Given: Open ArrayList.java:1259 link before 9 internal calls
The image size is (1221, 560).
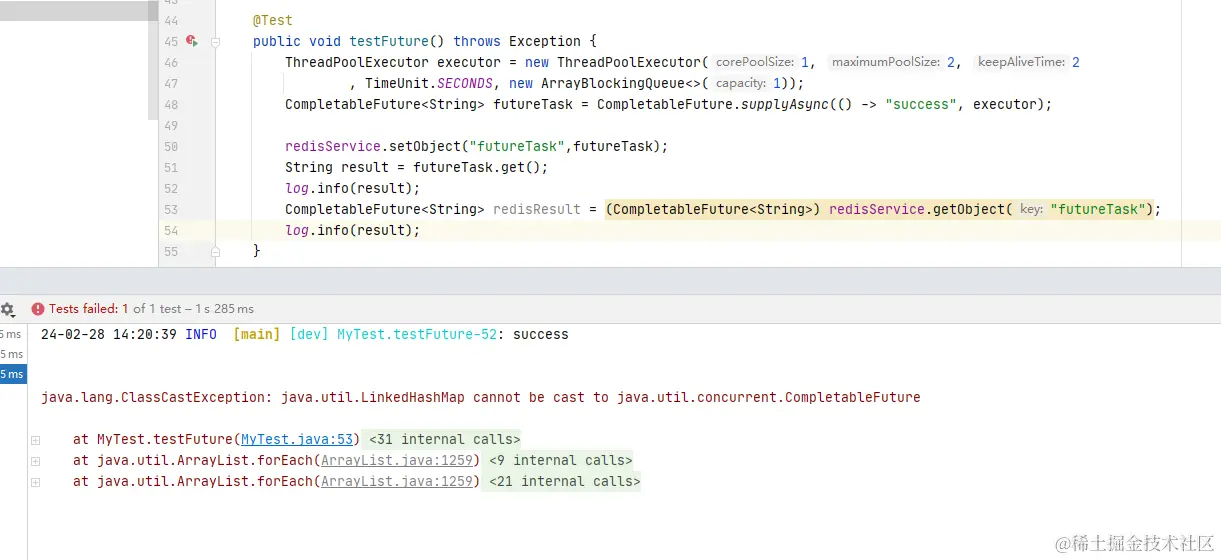Looking at the screenshot, I should click(x=399, y=460).
